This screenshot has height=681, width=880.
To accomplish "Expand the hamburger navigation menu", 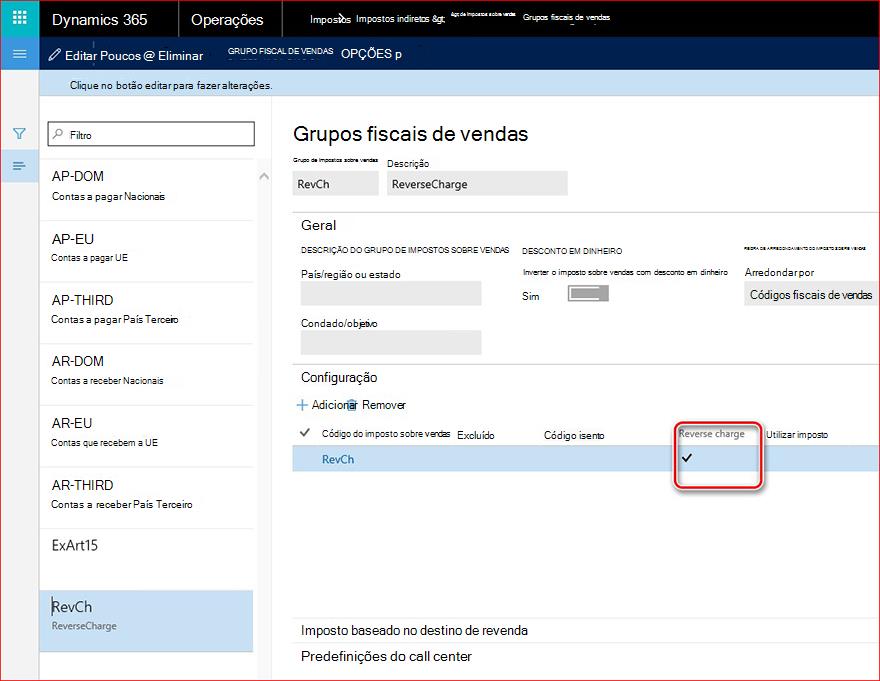I will pos(20,54).
